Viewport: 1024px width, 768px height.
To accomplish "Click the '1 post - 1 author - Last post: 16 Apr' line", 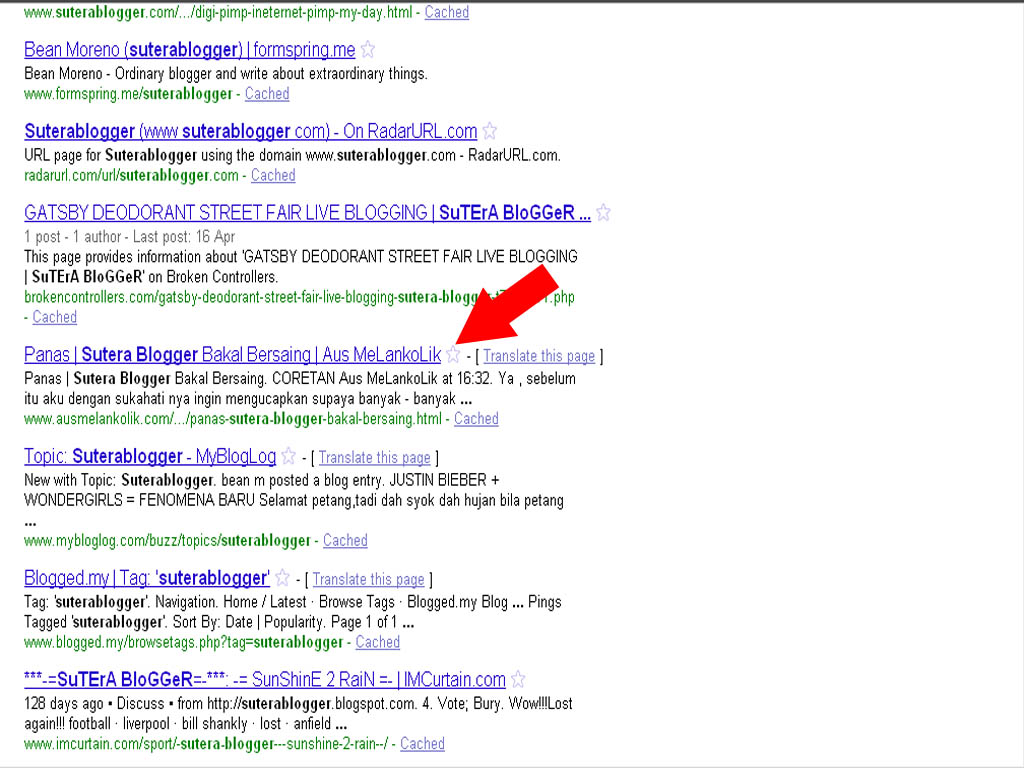I will click(129, 236).
